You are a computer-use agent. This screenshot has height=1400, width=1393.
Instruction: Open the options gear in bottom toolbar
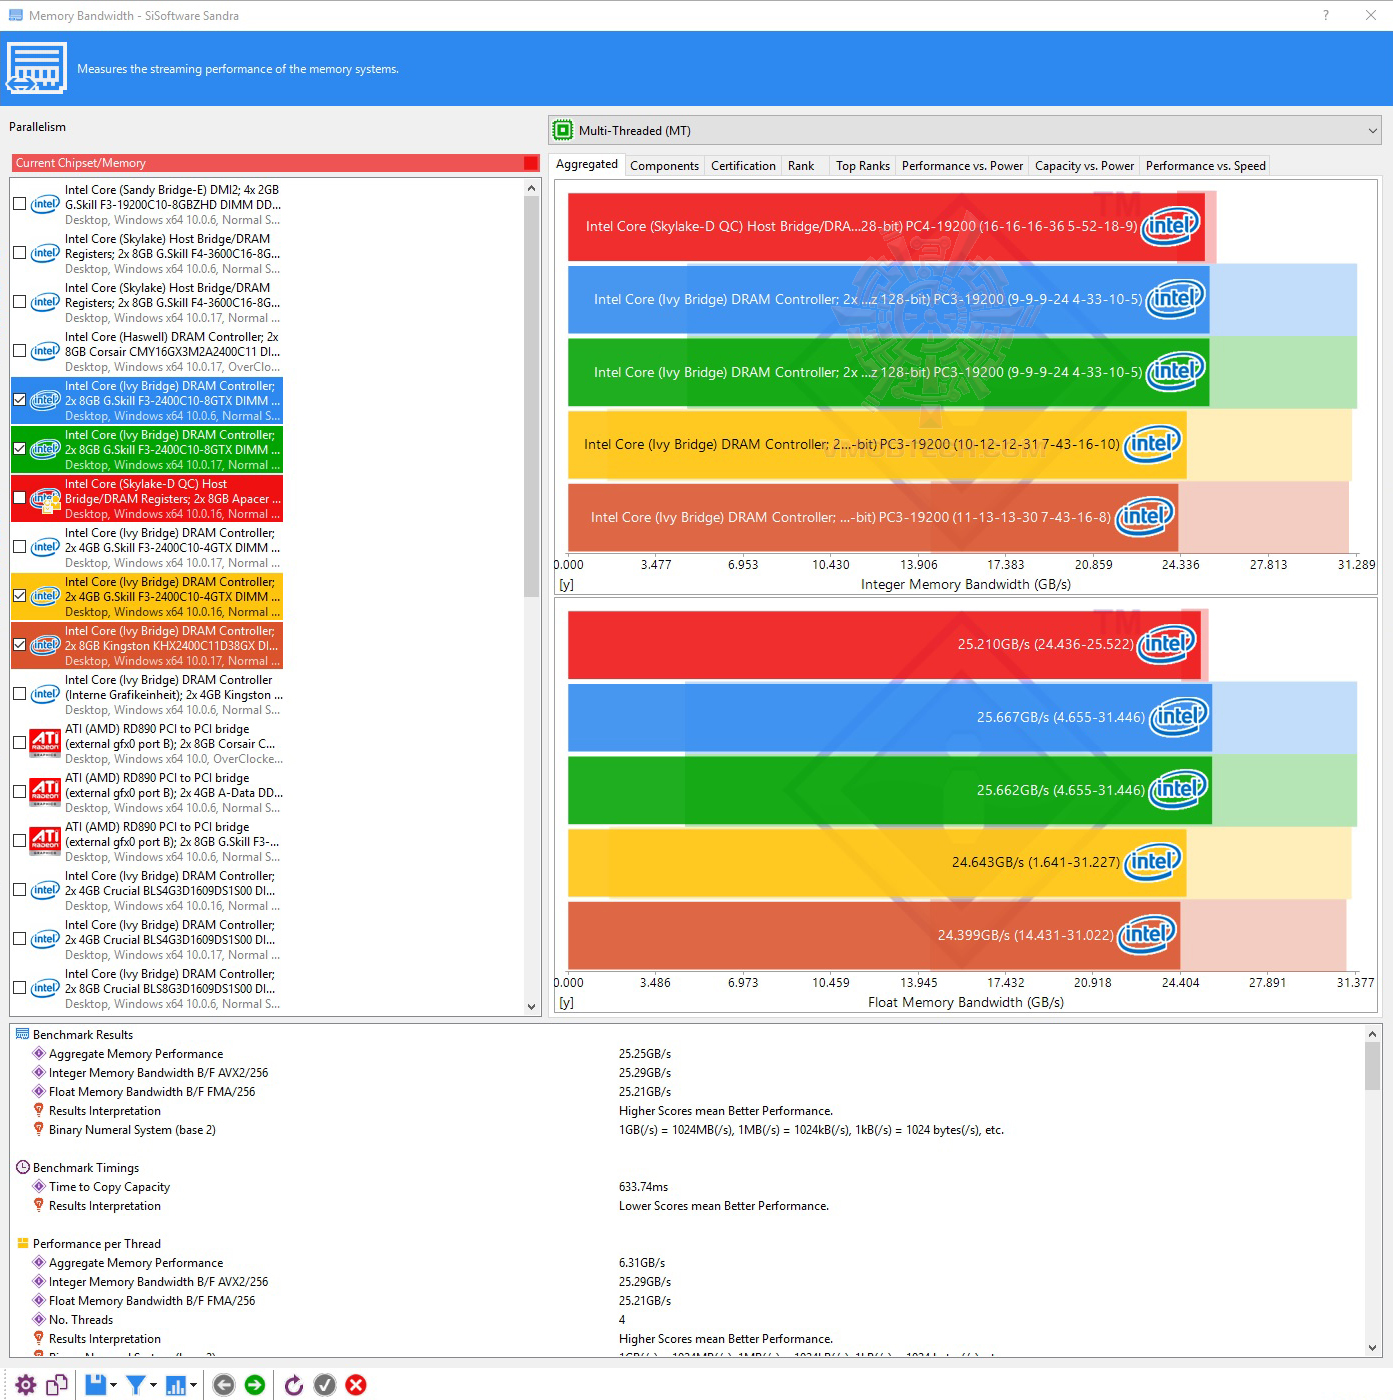point(26,1385)
